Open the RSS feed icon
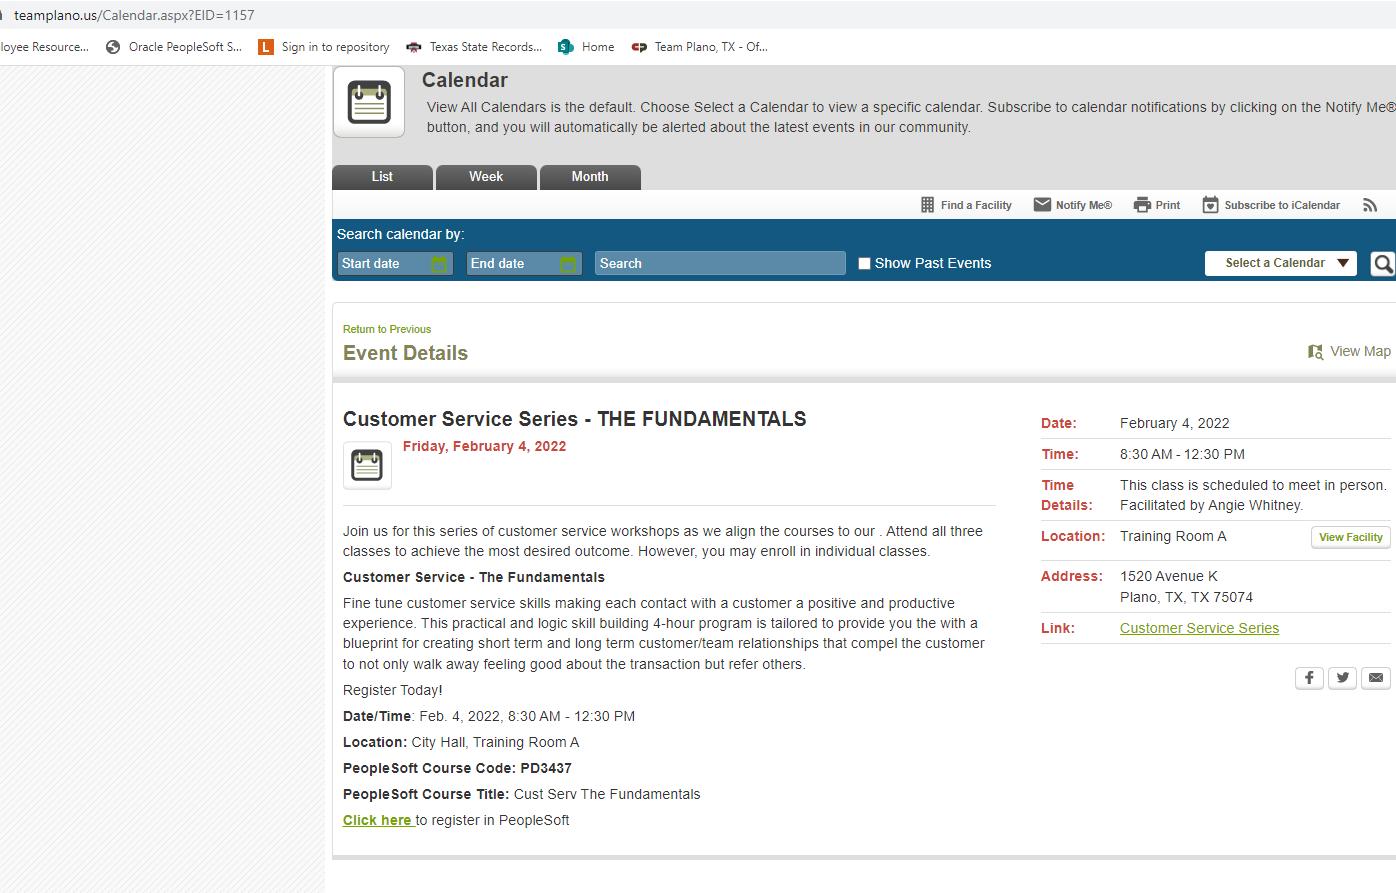Viewport: 1396px width, 893px height. [1370, 204]
